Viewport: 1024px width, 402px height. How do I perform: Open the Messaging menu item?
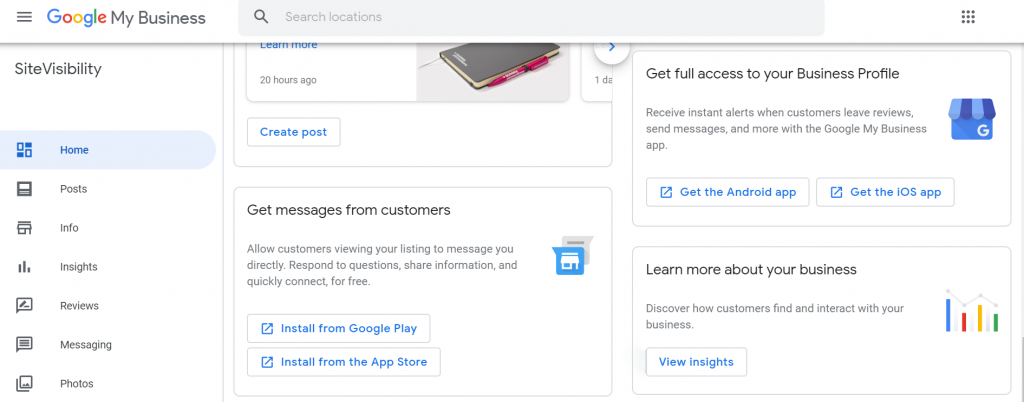tap(85, 345)
